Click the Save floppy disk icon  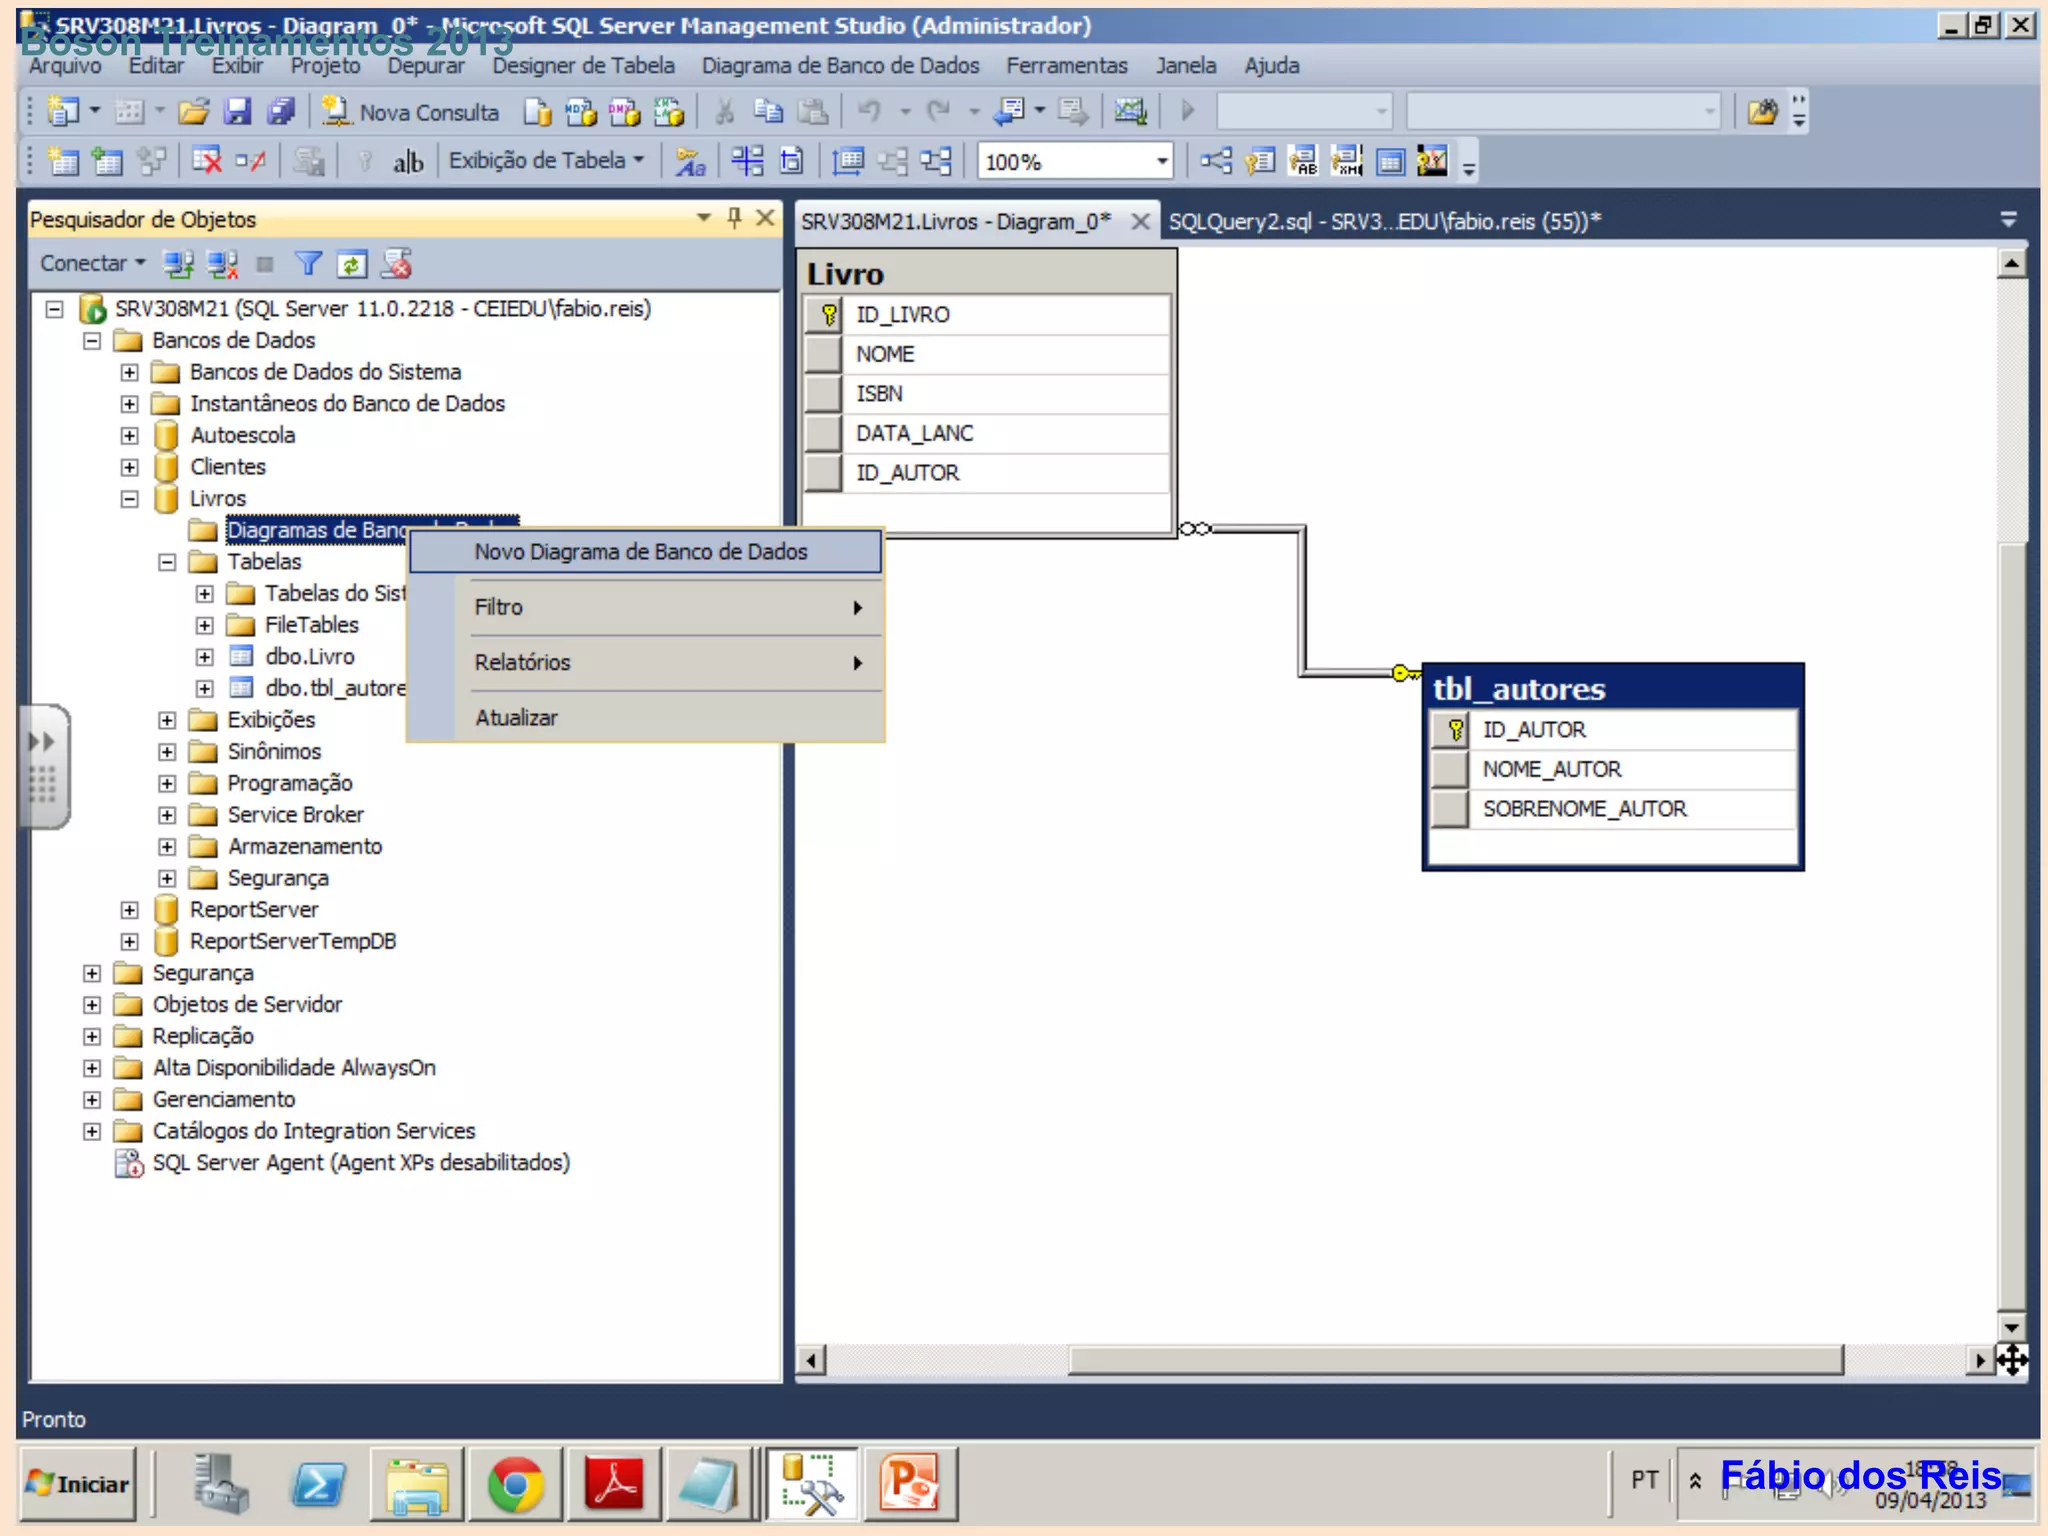pos(237,111)
